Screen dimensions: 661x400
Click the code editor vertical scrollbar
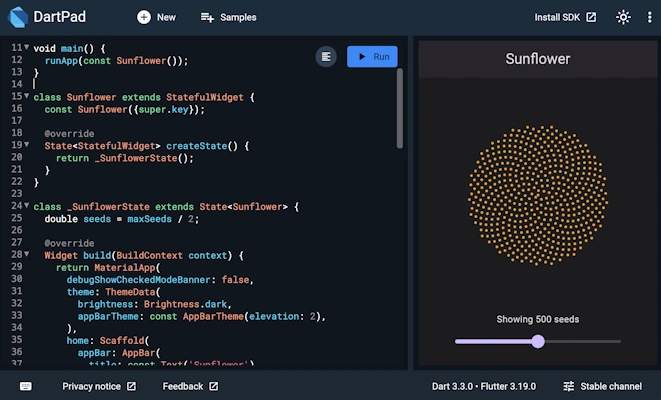[x=400, y=108]
